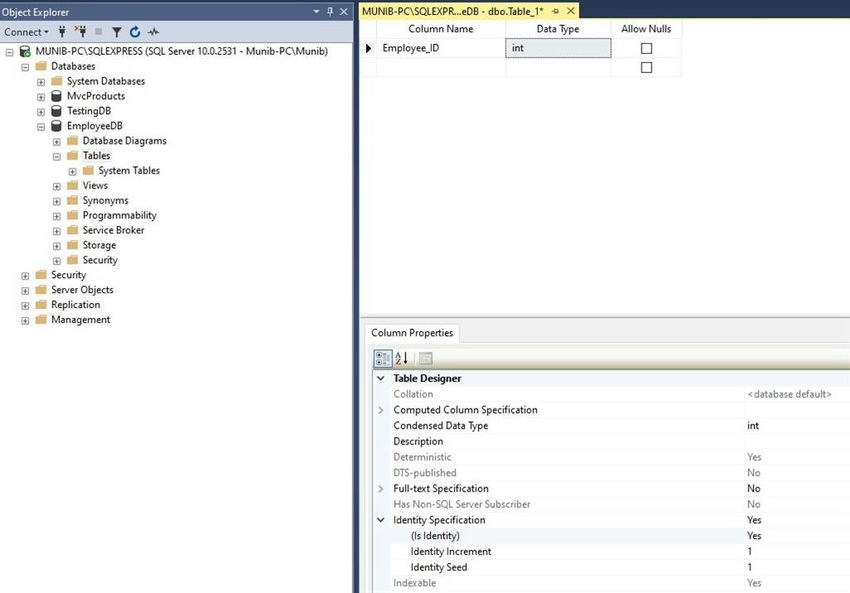Select the server icon for MUNIB-PC\SQLEXPRESS

tap(25, 51)
